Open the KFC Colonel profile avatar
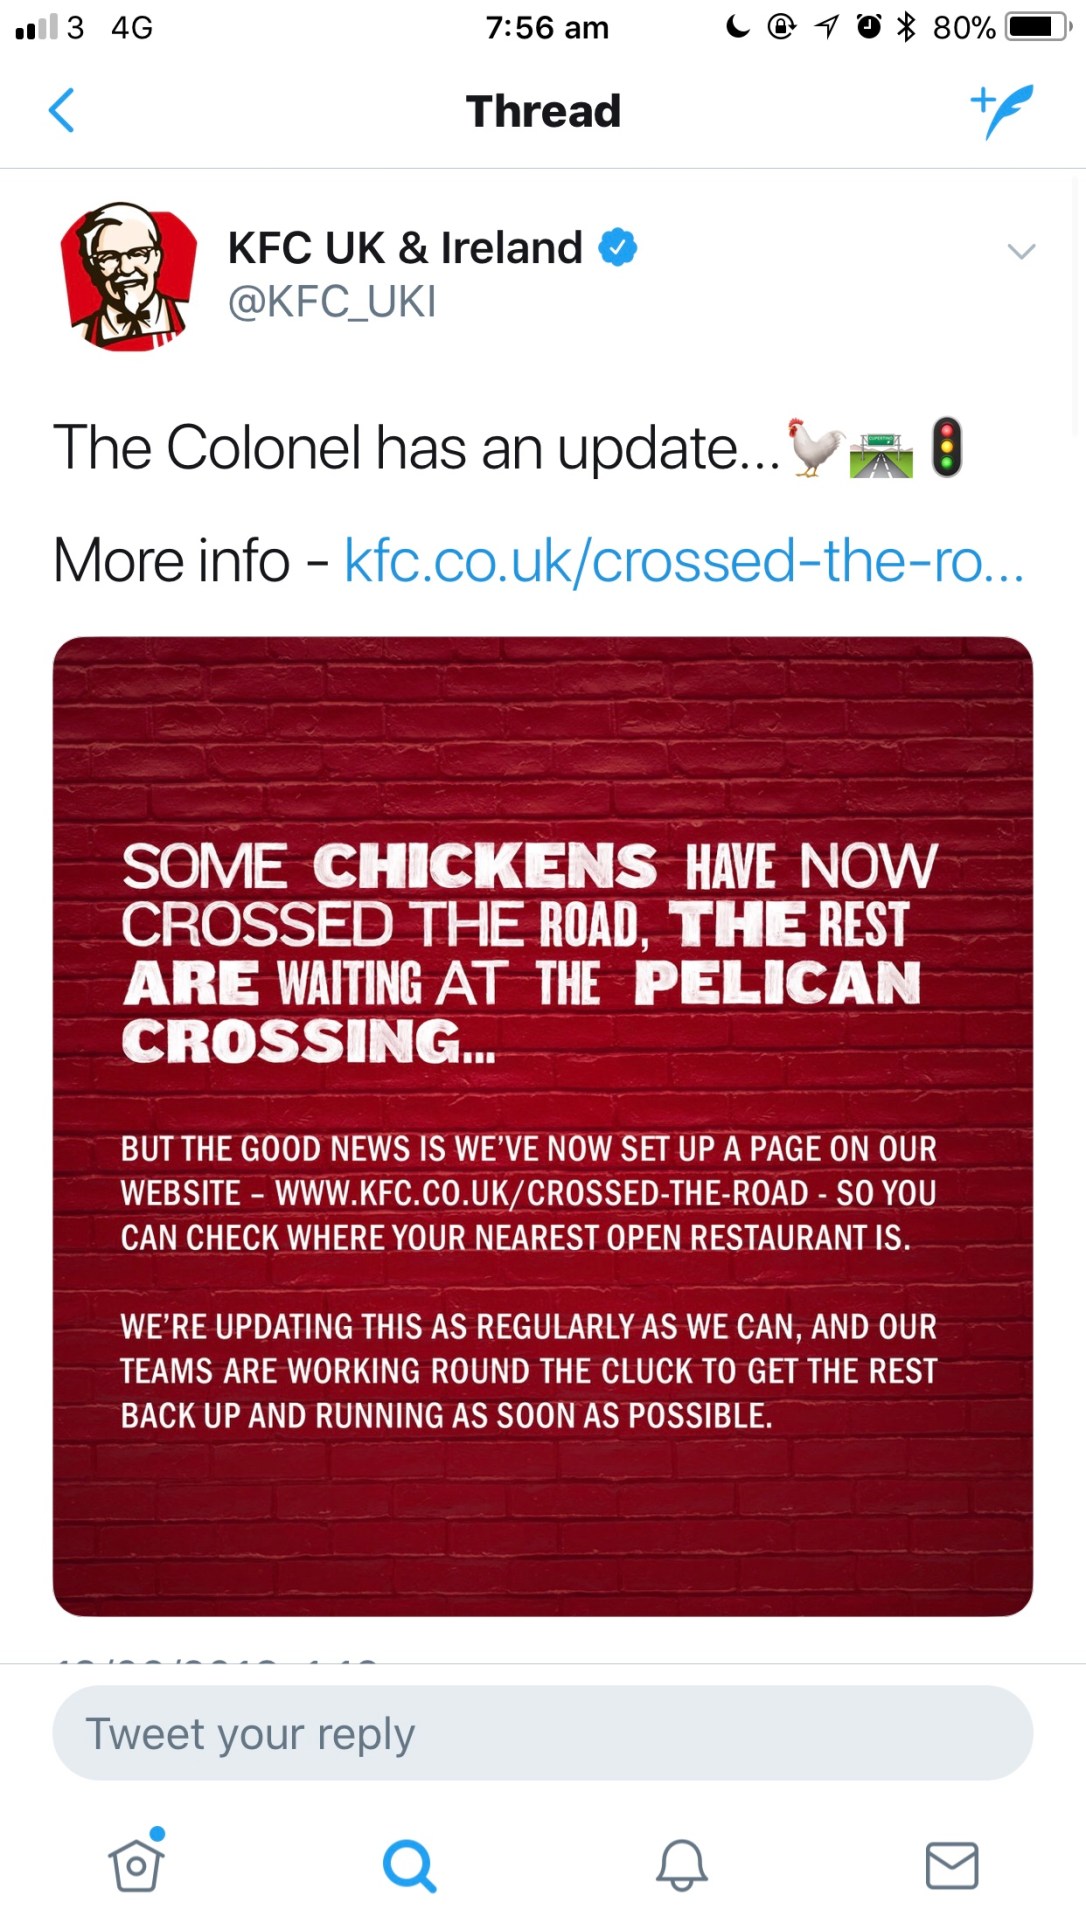This screenshot has height=1930, width=1086. click(x=129, y=277)
